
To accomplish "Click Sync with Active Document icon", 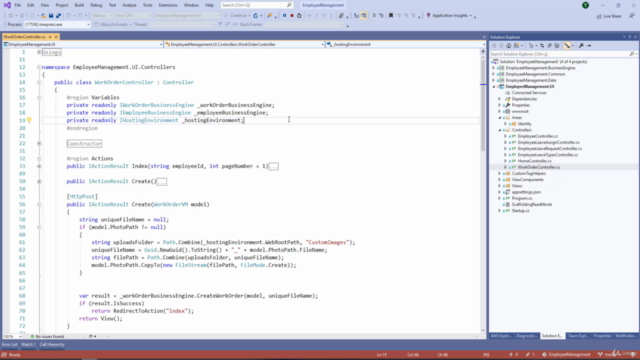I will 542,46.
